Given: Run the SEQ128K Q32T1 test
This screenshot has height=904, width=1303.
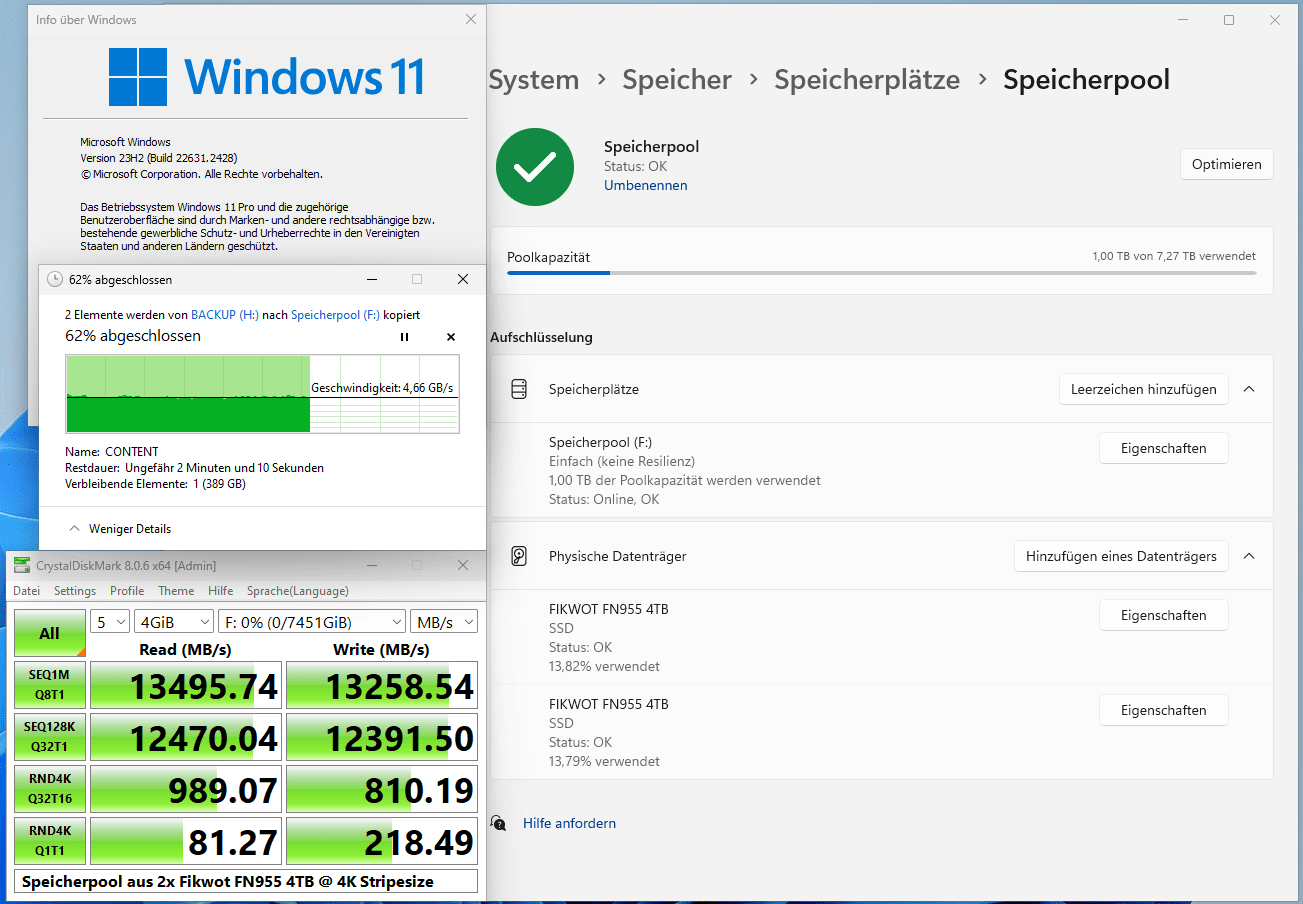Looking at the screenshot, I should click(50, 737).
